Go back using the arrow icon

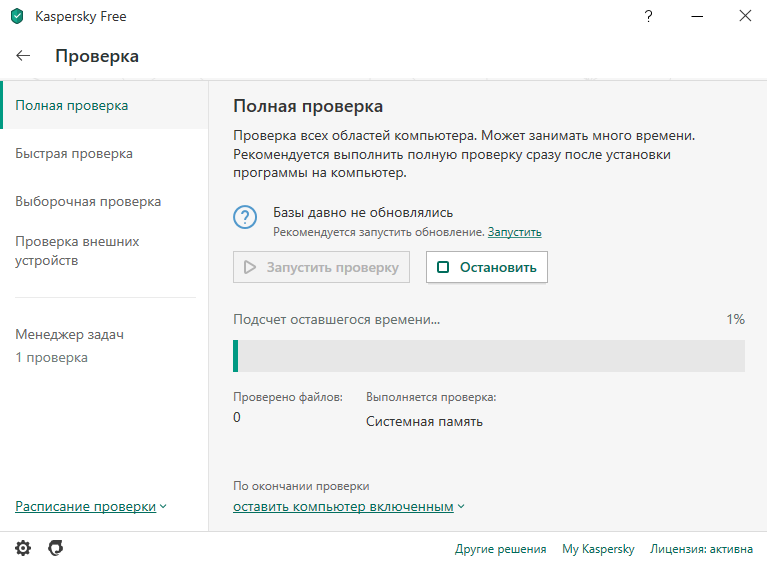pyautogui.click(x=24, y=56)
